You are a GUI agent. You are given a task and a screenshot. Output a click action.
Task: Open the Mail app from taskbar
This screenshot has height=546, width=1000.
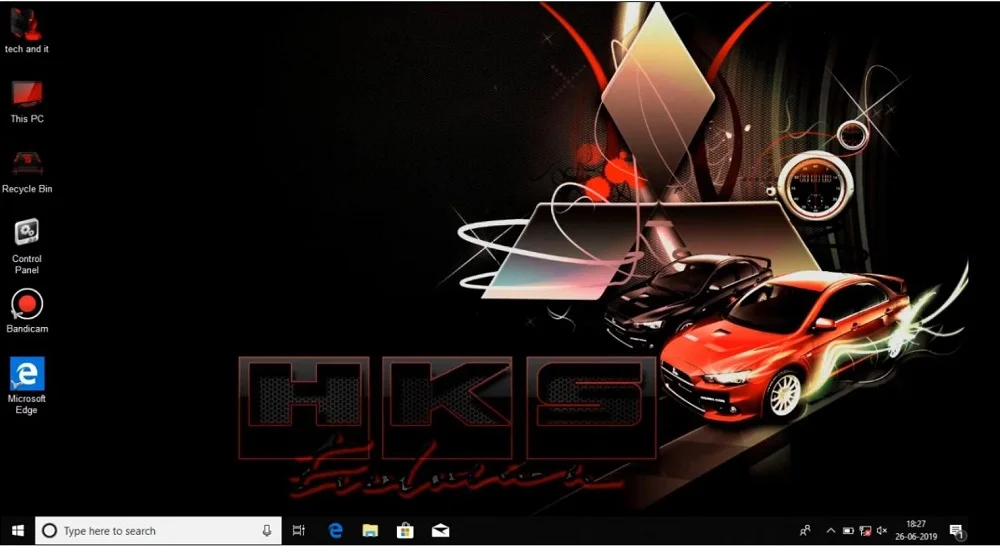click(440, 531)
